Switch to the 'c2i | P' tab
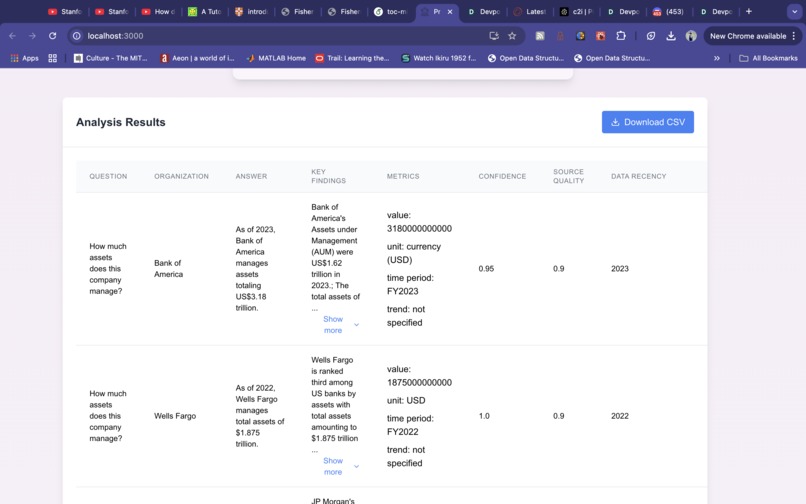This screenshot has width=806, height=504. pos(577,11)
